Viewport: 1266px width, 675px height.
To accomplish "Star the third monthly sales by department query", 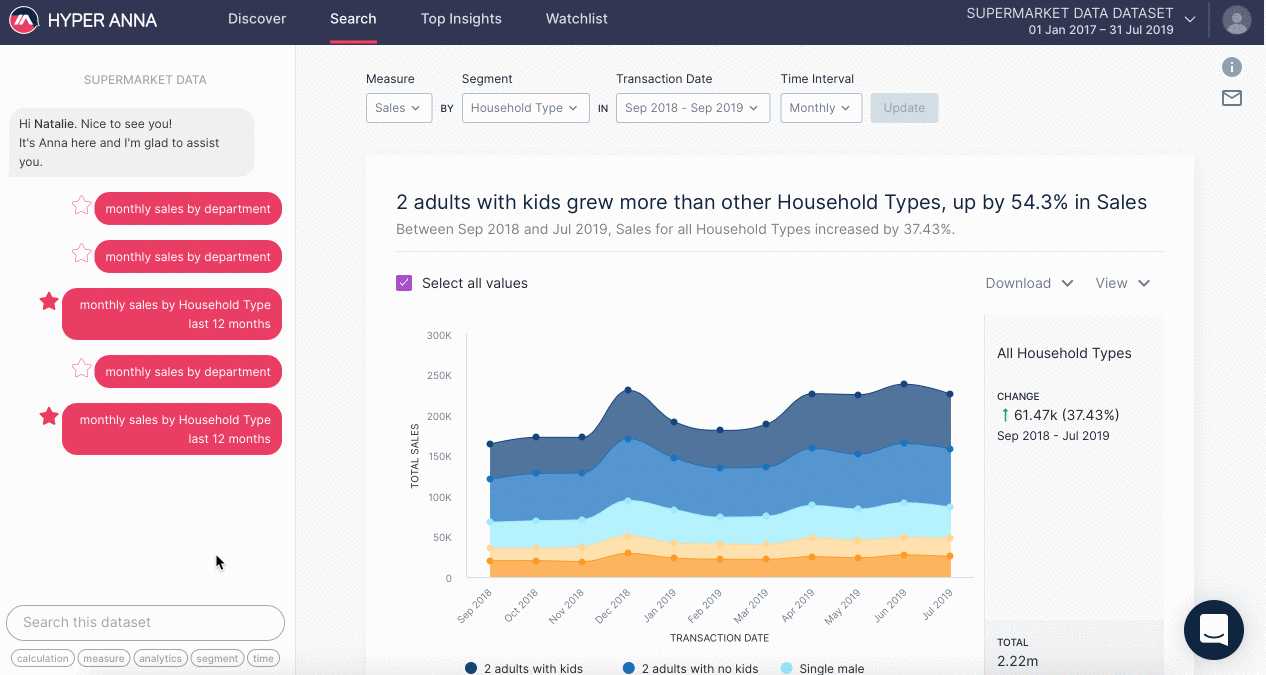I will tap(81, 369).
